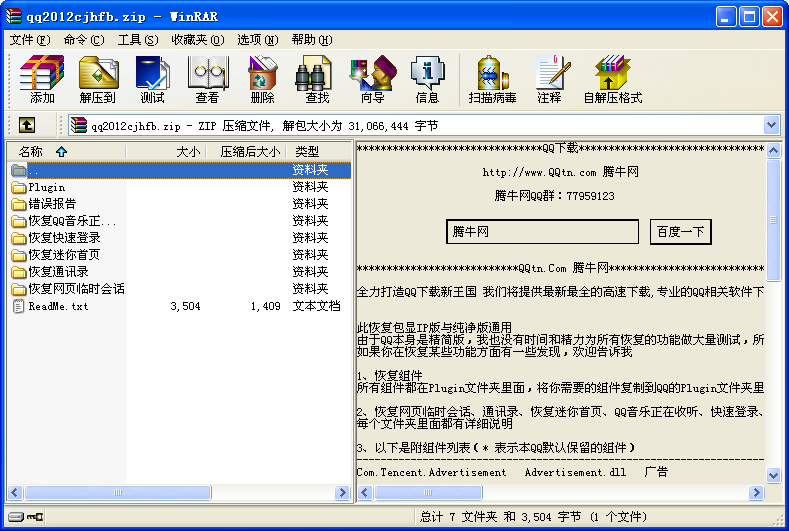
Task: Open the 命令(C) menu
Action: click(x=84, y=40)
